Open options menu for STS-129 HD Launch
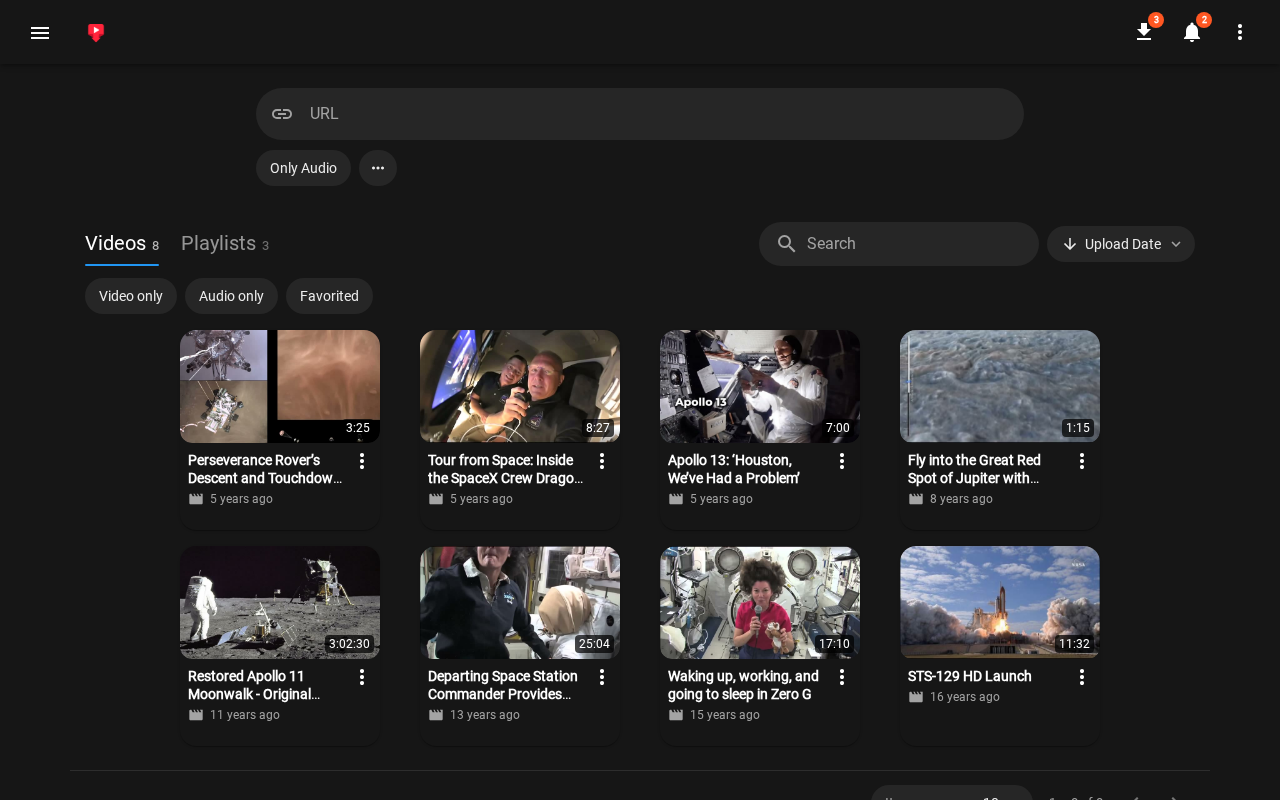The width and height of the screenshot is (1280, 800). [x=1082, y=677]
